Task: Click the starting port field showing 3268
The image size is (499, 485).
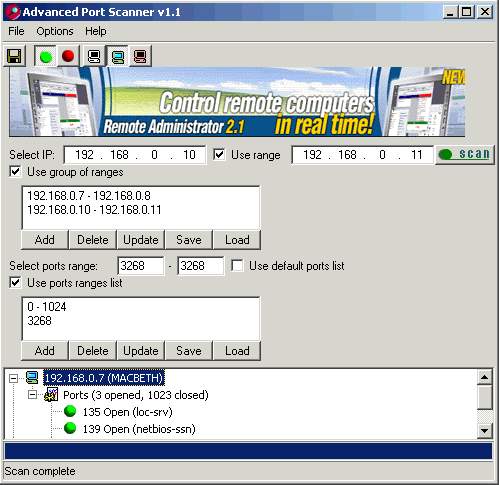Action: [141, 266]
